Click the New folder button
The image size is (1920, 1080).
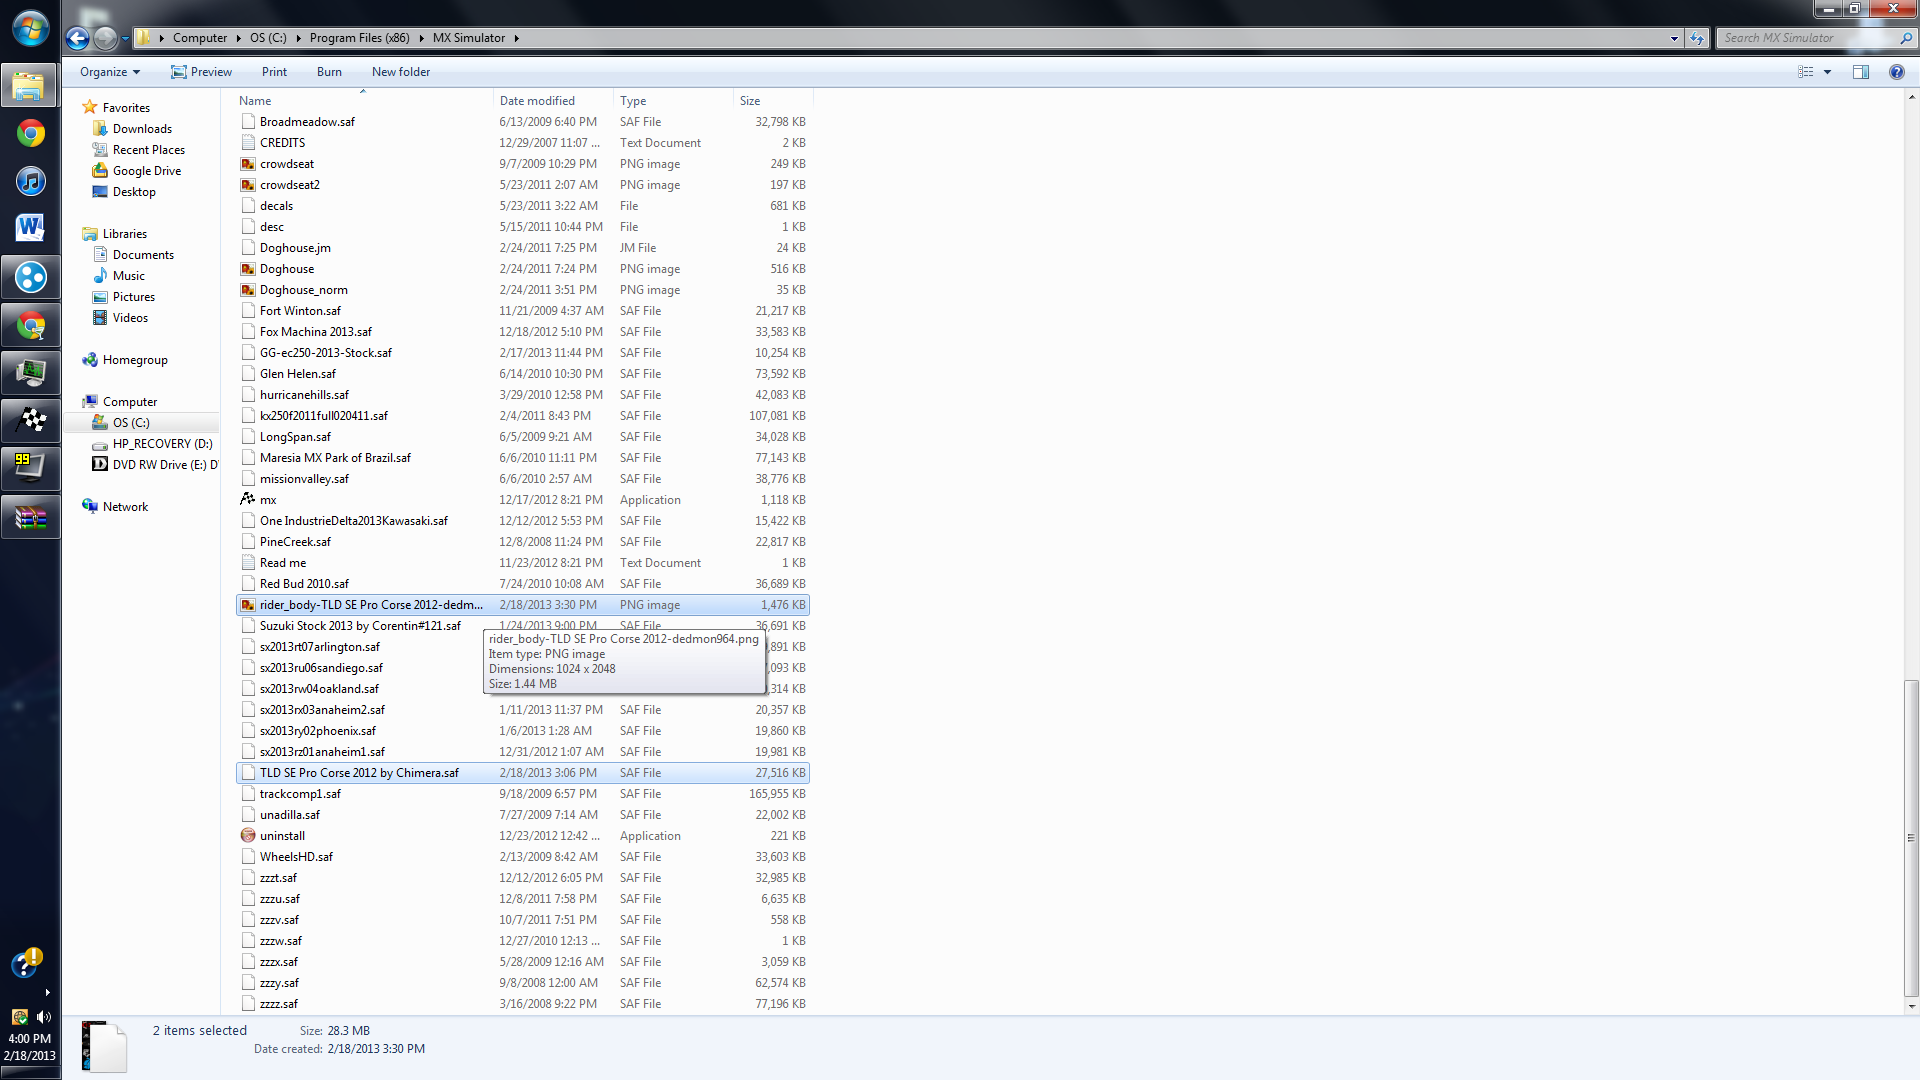400,72
